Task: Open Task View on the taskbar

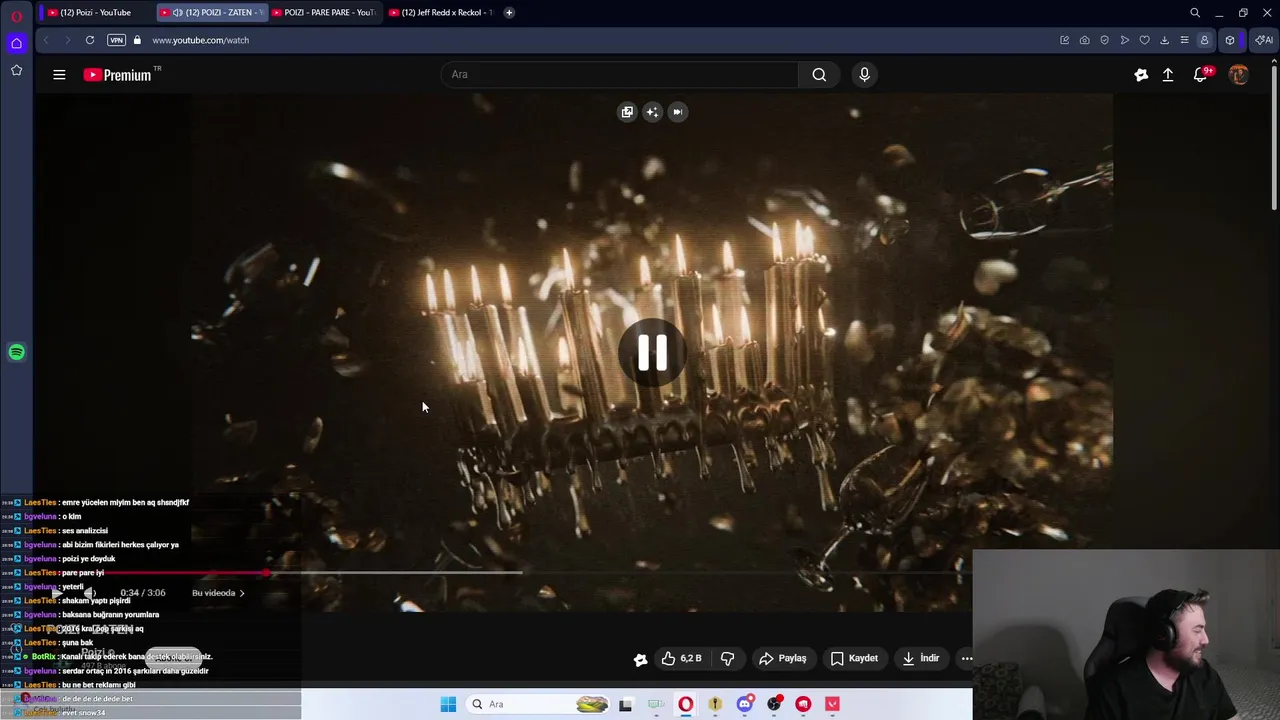Action: click(x=625, y=704)
